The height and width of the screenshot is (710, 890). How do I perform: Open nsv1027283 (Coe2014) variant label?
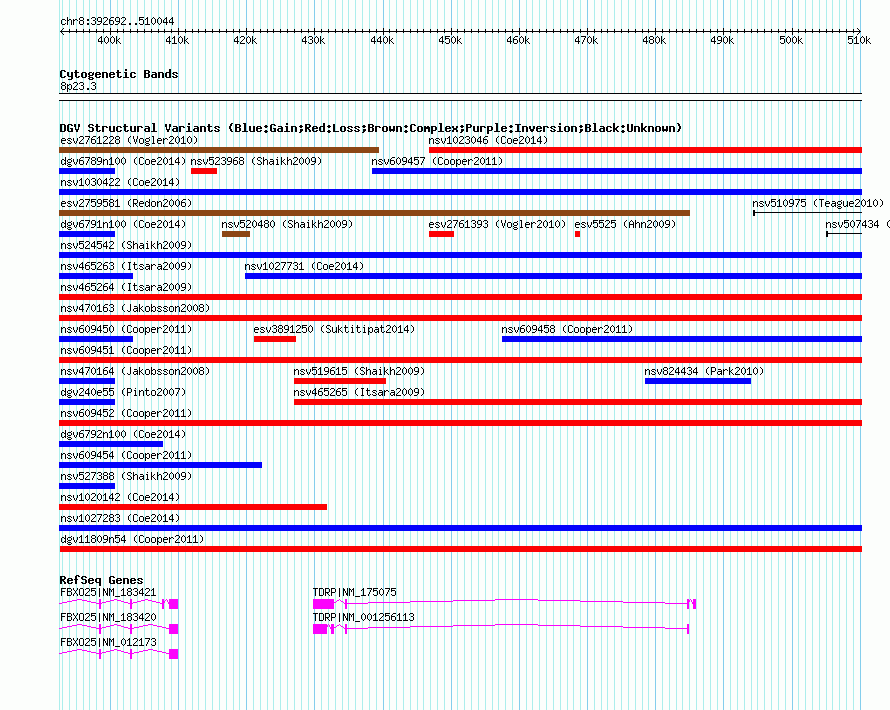click(120, 518)
